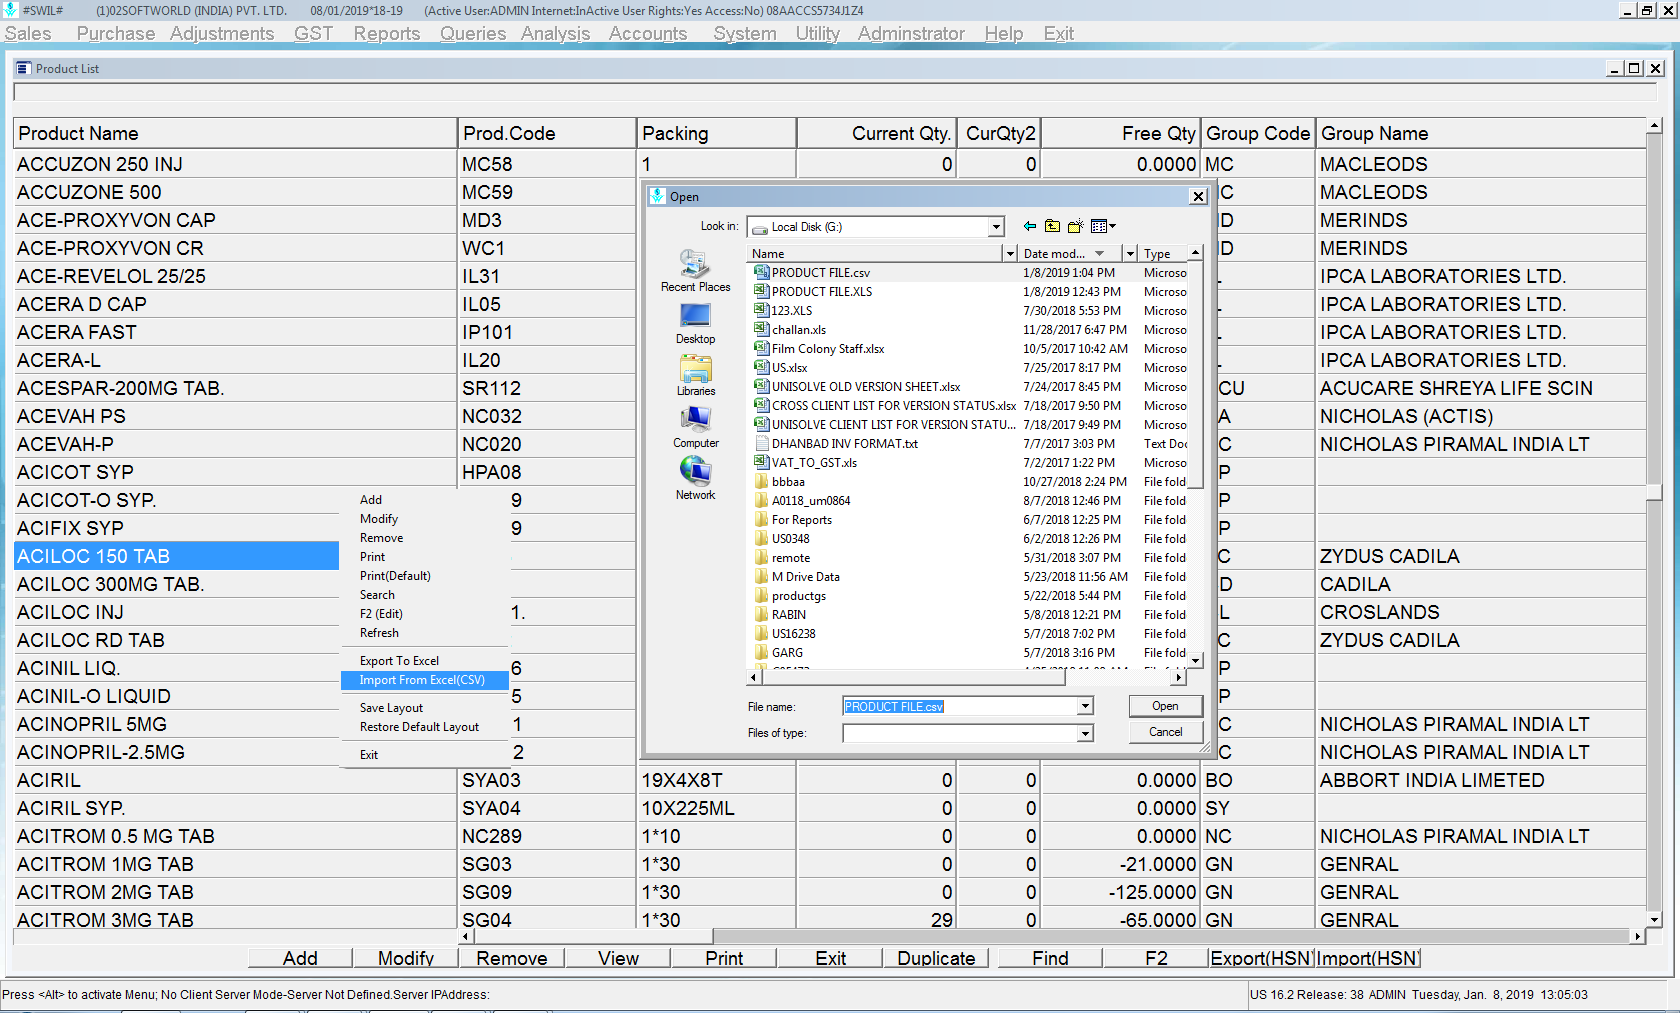Select UNISOLVE OLD VERSION SHEET.xlsx file
This screenshot has width=1680, height=1013.
866,386
